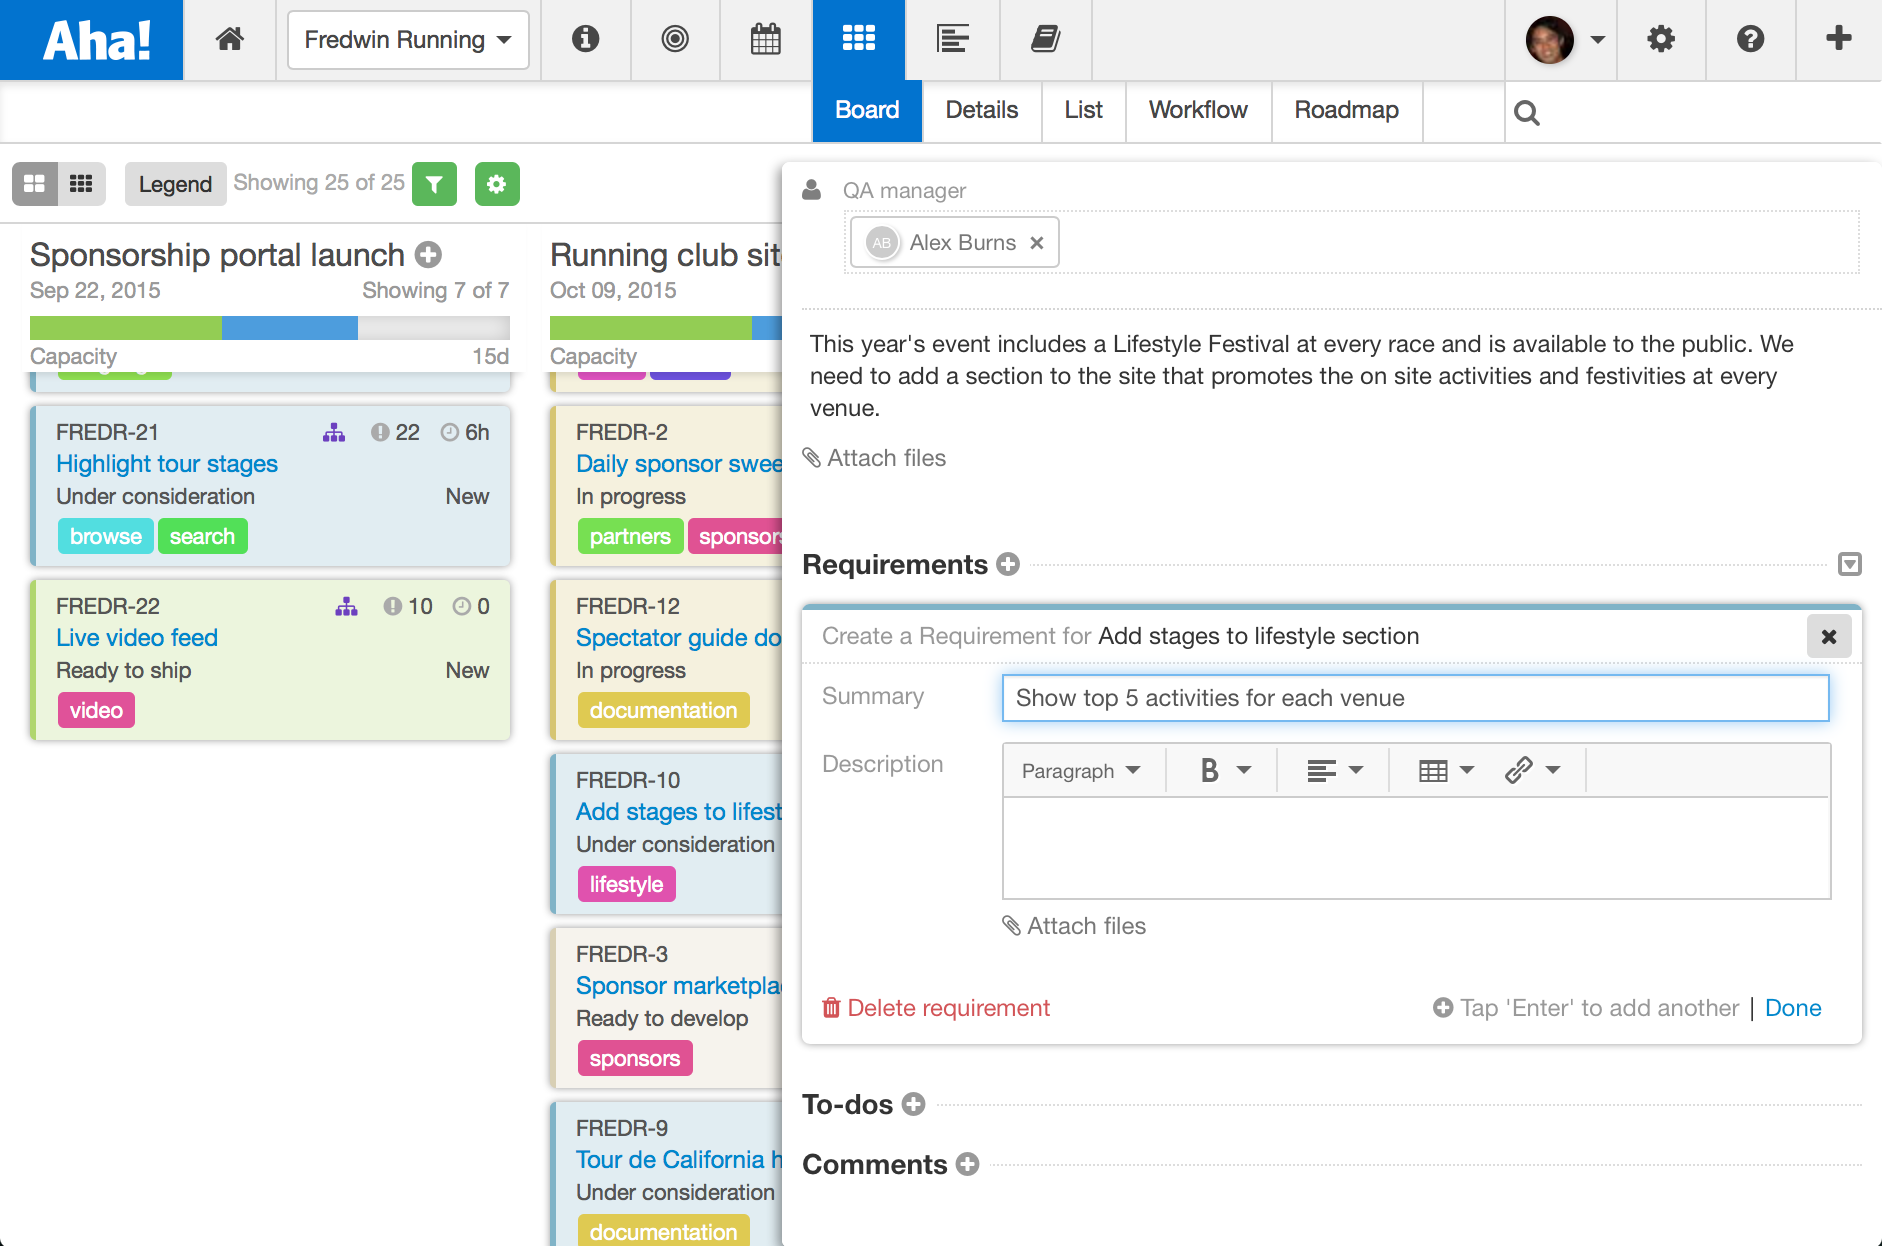Click the green filter funnel button
This screenshot has height=1246, width=1882.
click(434, 184)
